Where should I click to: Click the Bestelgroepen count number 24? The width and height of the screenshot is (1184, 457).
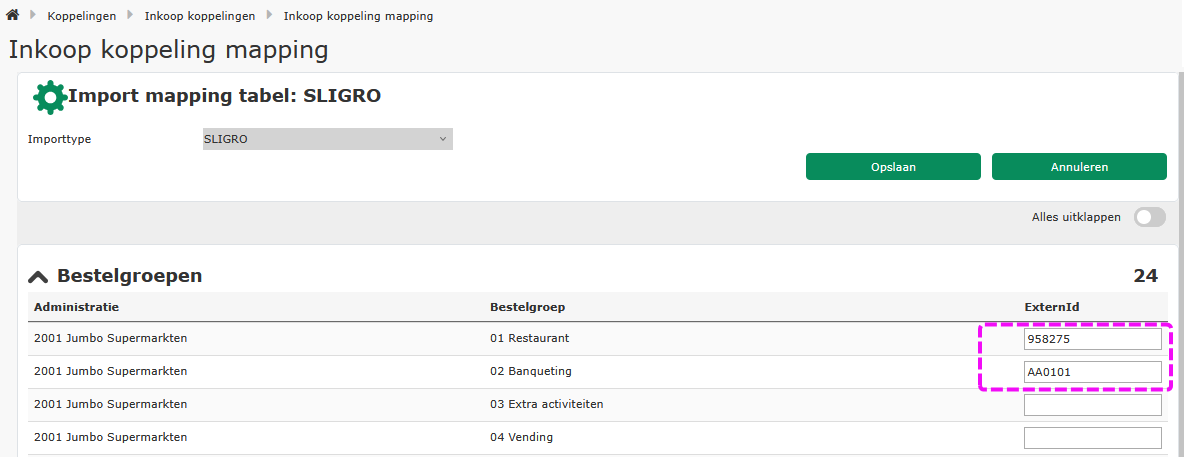pyautogui.click(x=1145, y=276)
